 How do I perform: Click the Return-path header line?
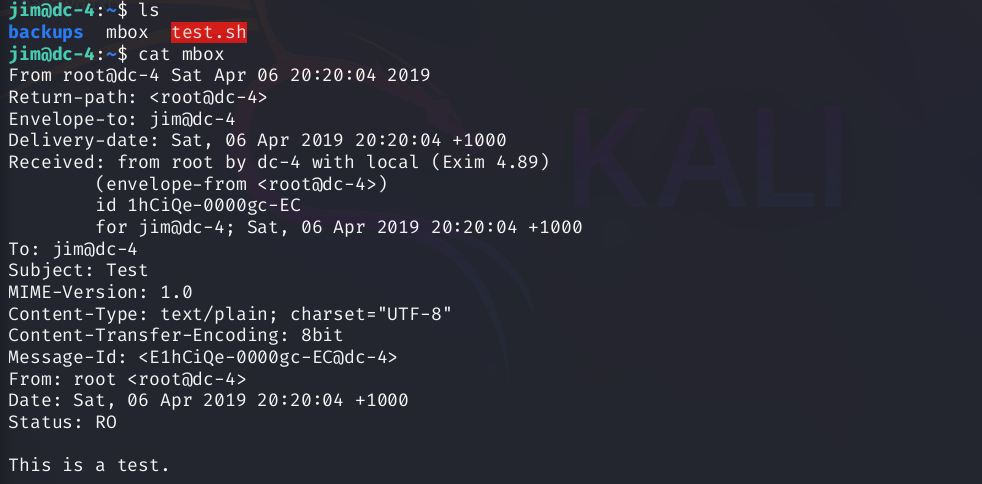click(x=138, y=97)
